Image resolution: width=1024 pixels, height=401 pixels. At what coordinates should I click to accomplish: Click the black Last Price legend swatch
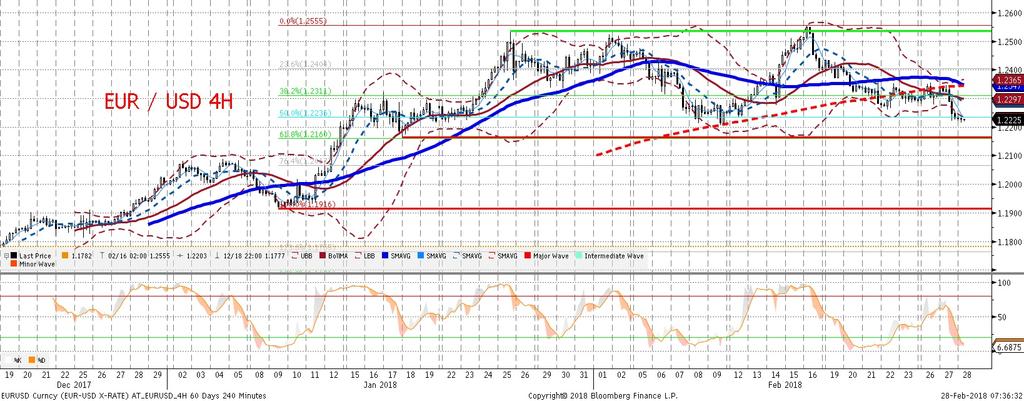tap(14, 256)
